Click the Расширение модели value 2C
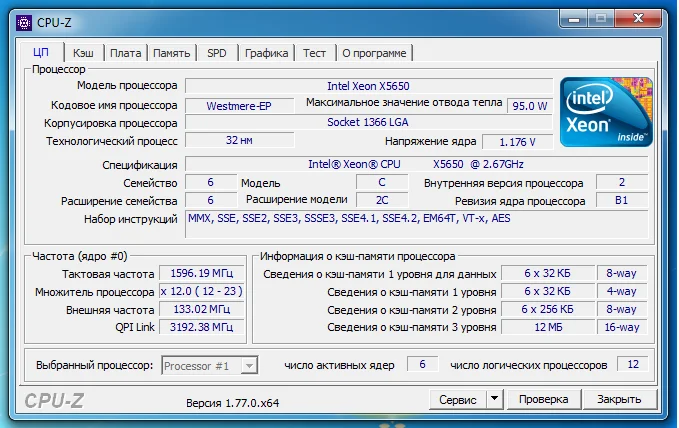The width and height of the screenshot is (679, 428). click(x=382, y=200)
